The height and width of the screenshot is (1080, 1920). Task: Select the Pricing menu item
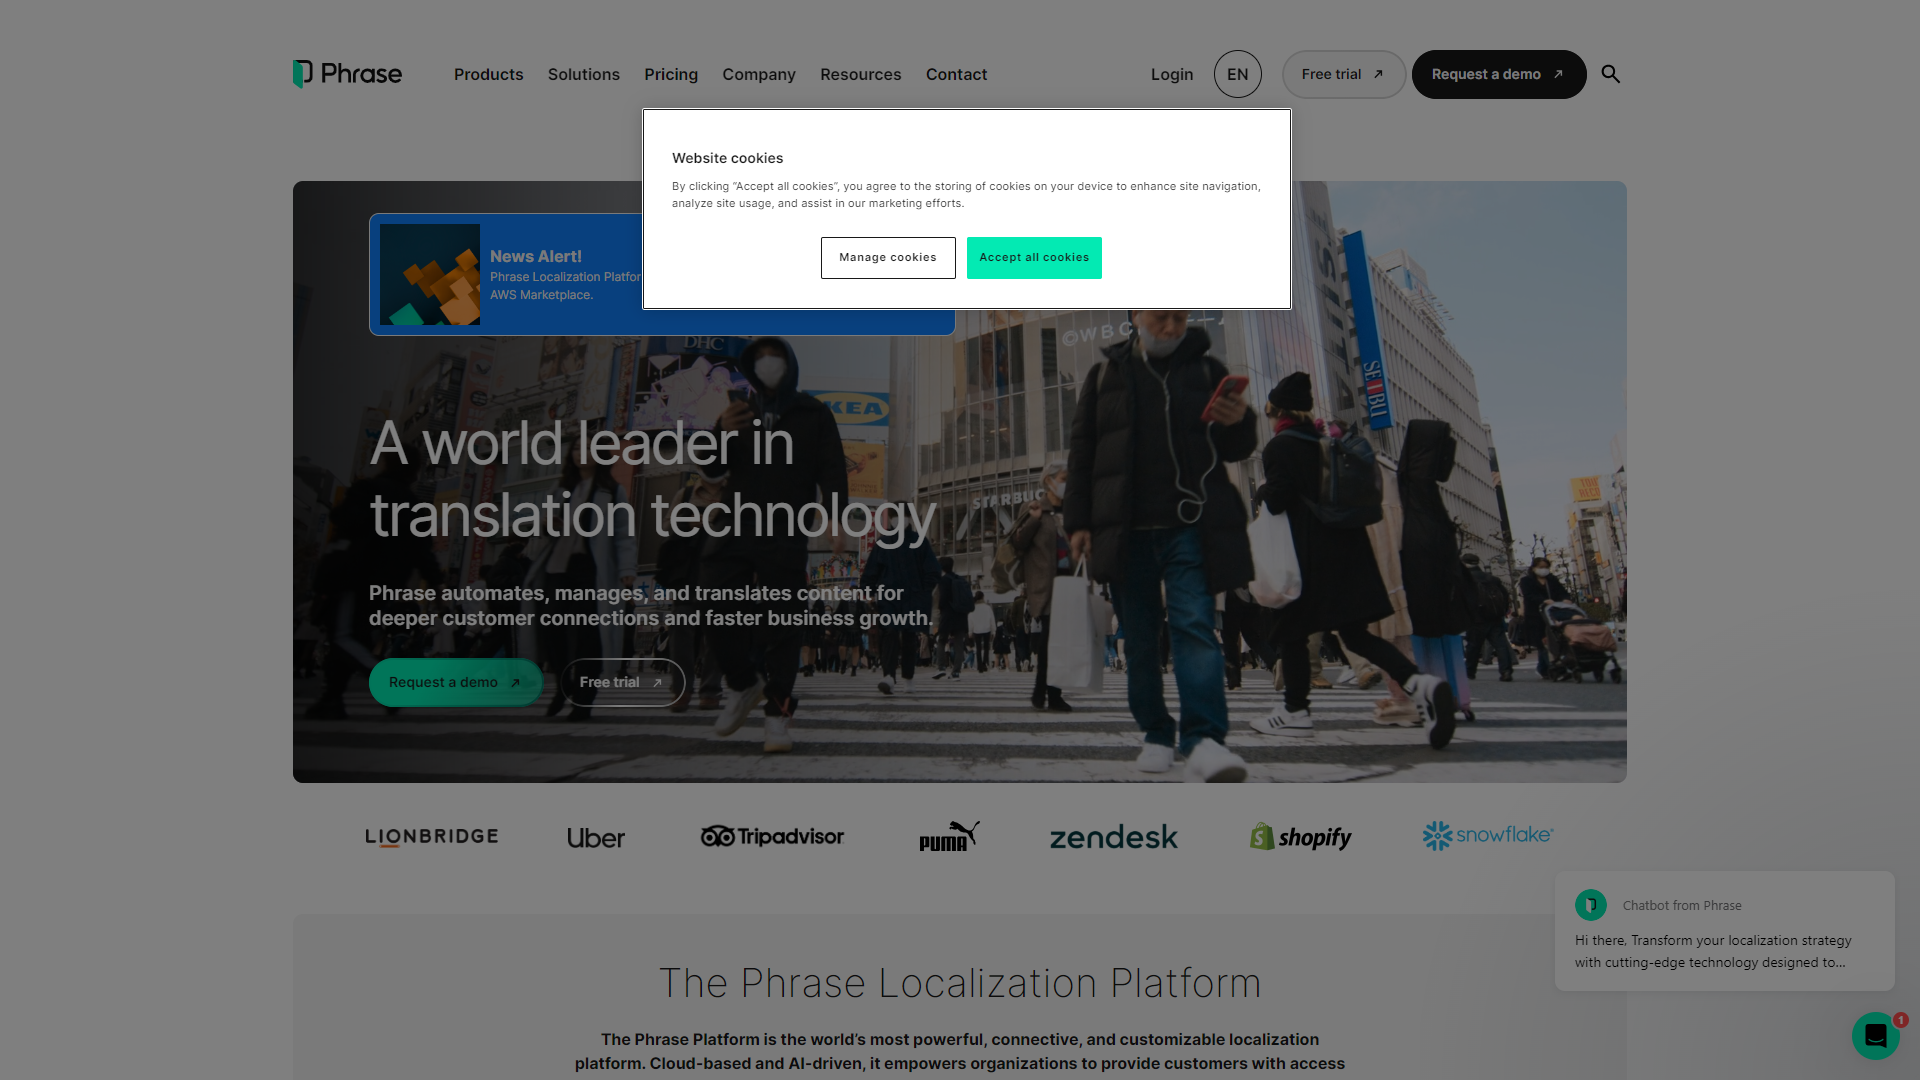[671, 74]
